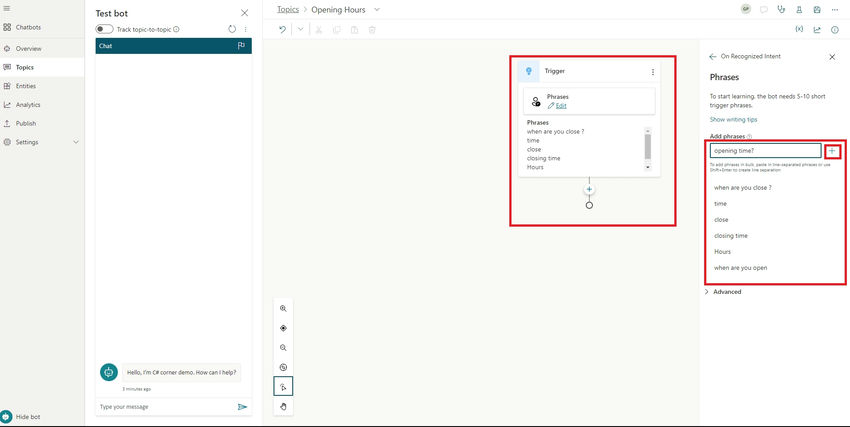
Task: Open Trigger node options menu
Action: (653, 72)
